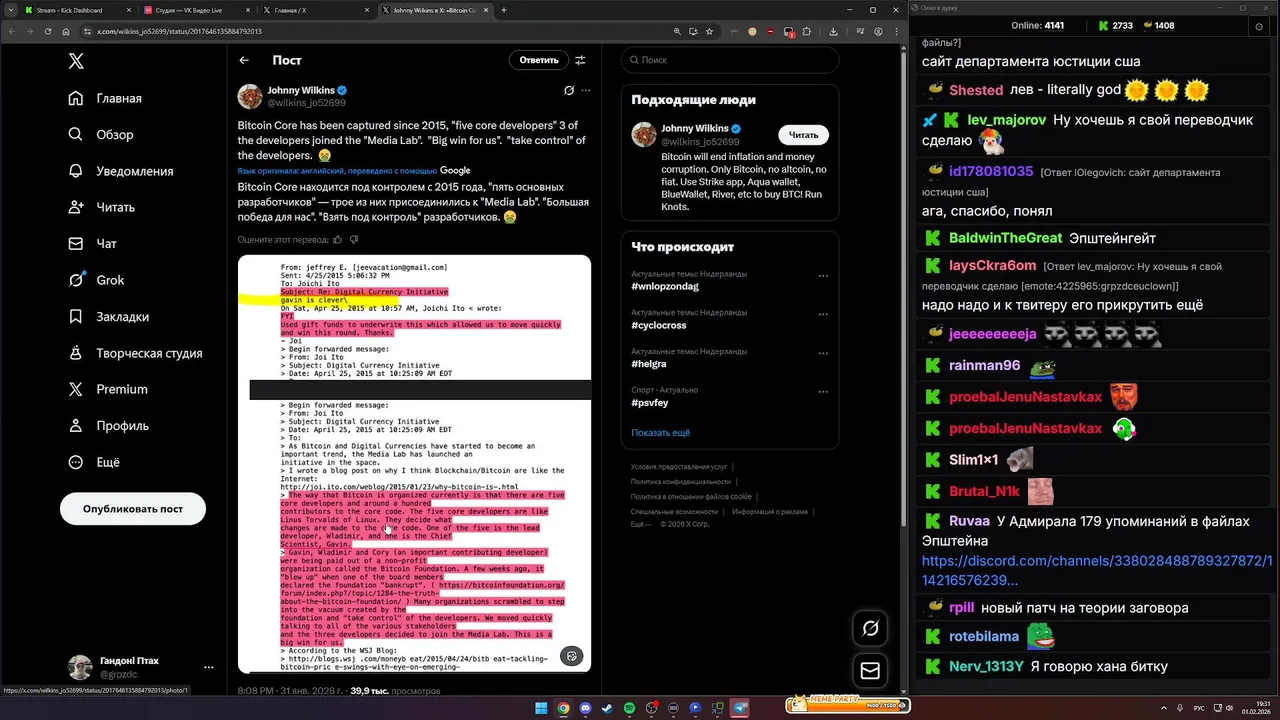The width and height of the screenshot is (1280, 720).
Task: Click browser home button
Action: click(67, 31)
